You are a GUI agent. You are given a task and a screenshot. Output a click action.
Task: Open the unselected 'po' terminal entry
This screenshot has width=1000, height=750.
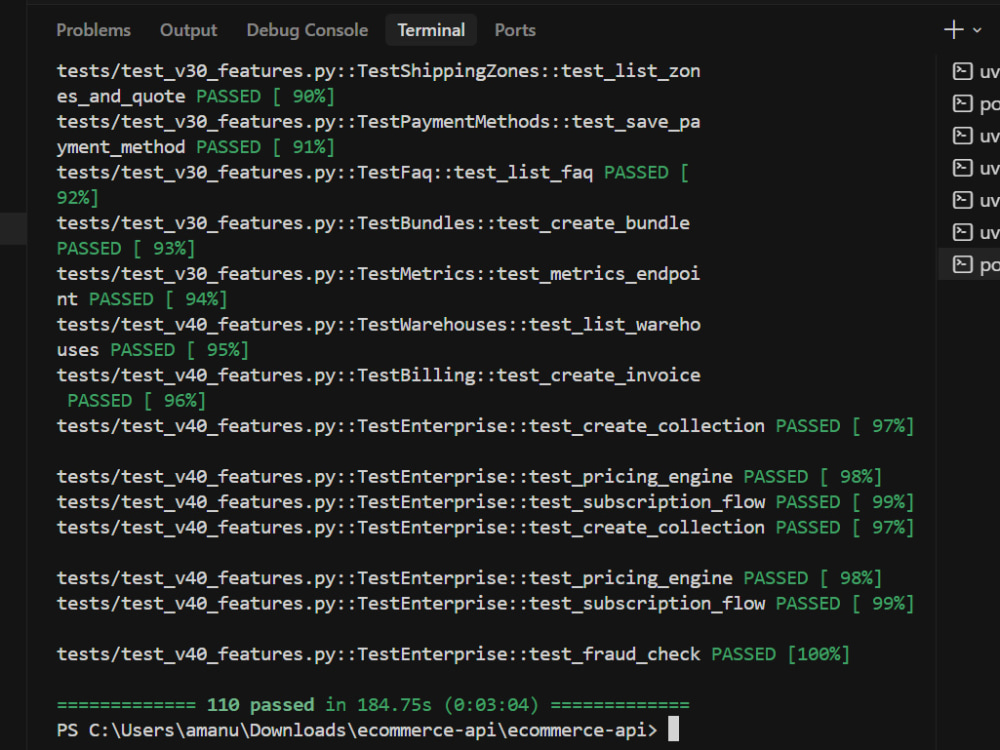point(974,103)
